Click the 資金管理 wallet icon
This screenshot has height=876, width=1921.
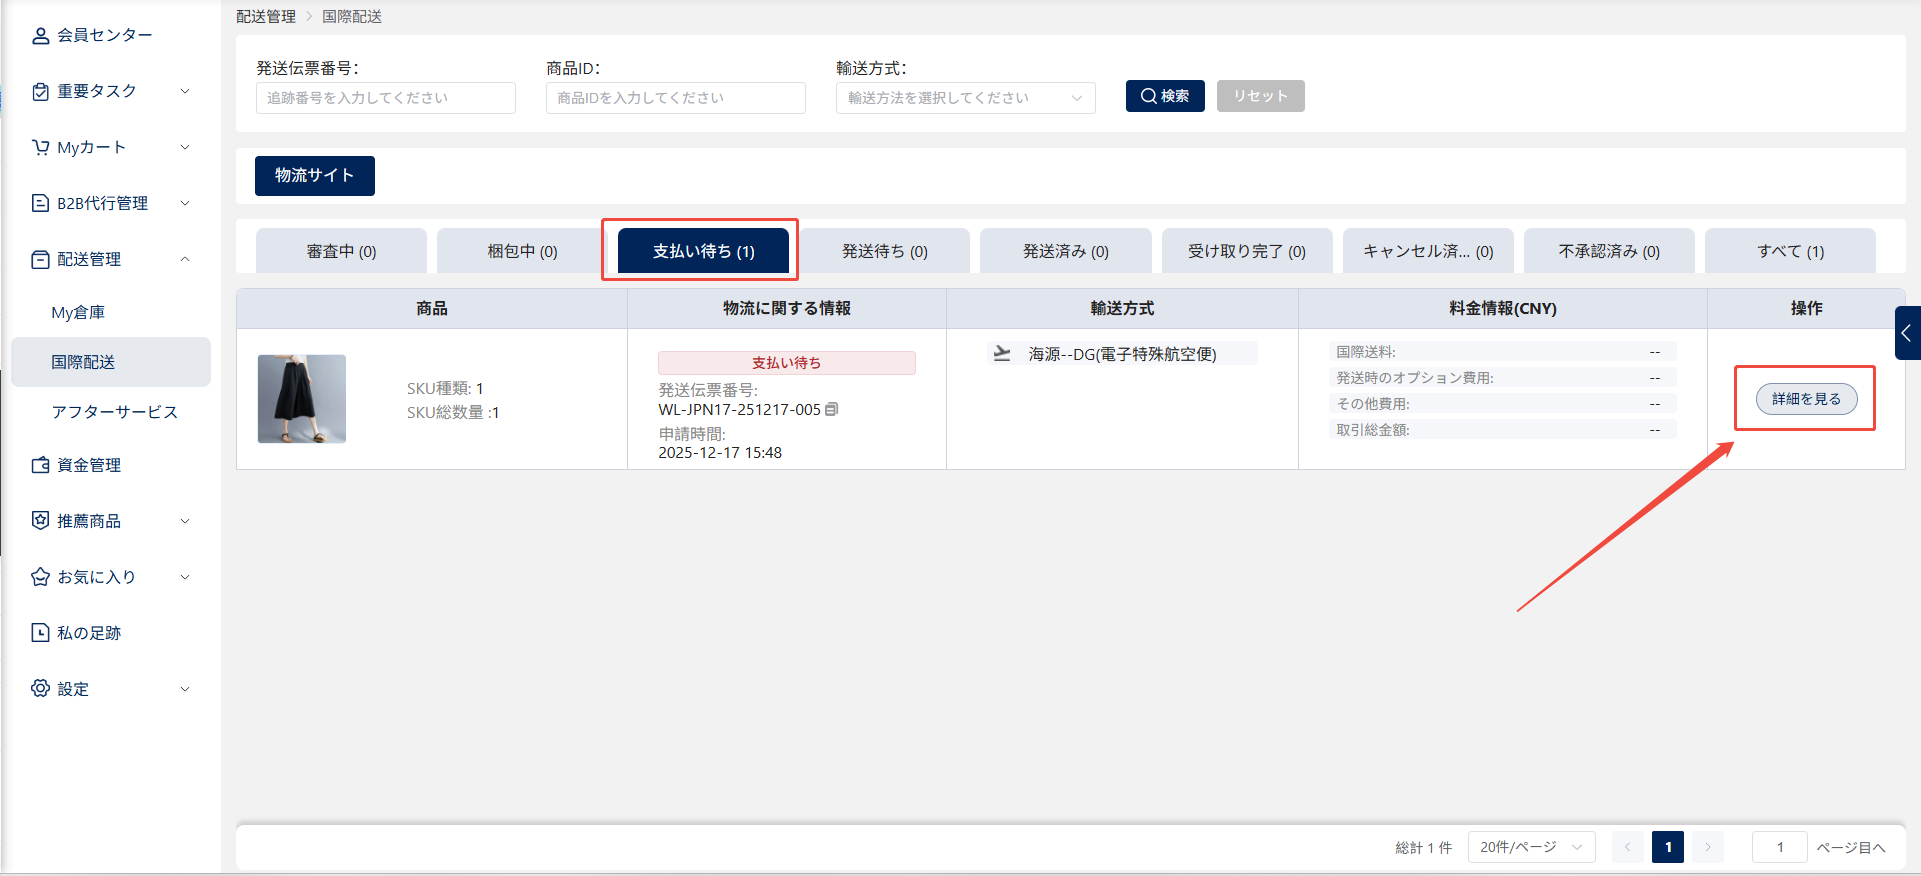40,465
